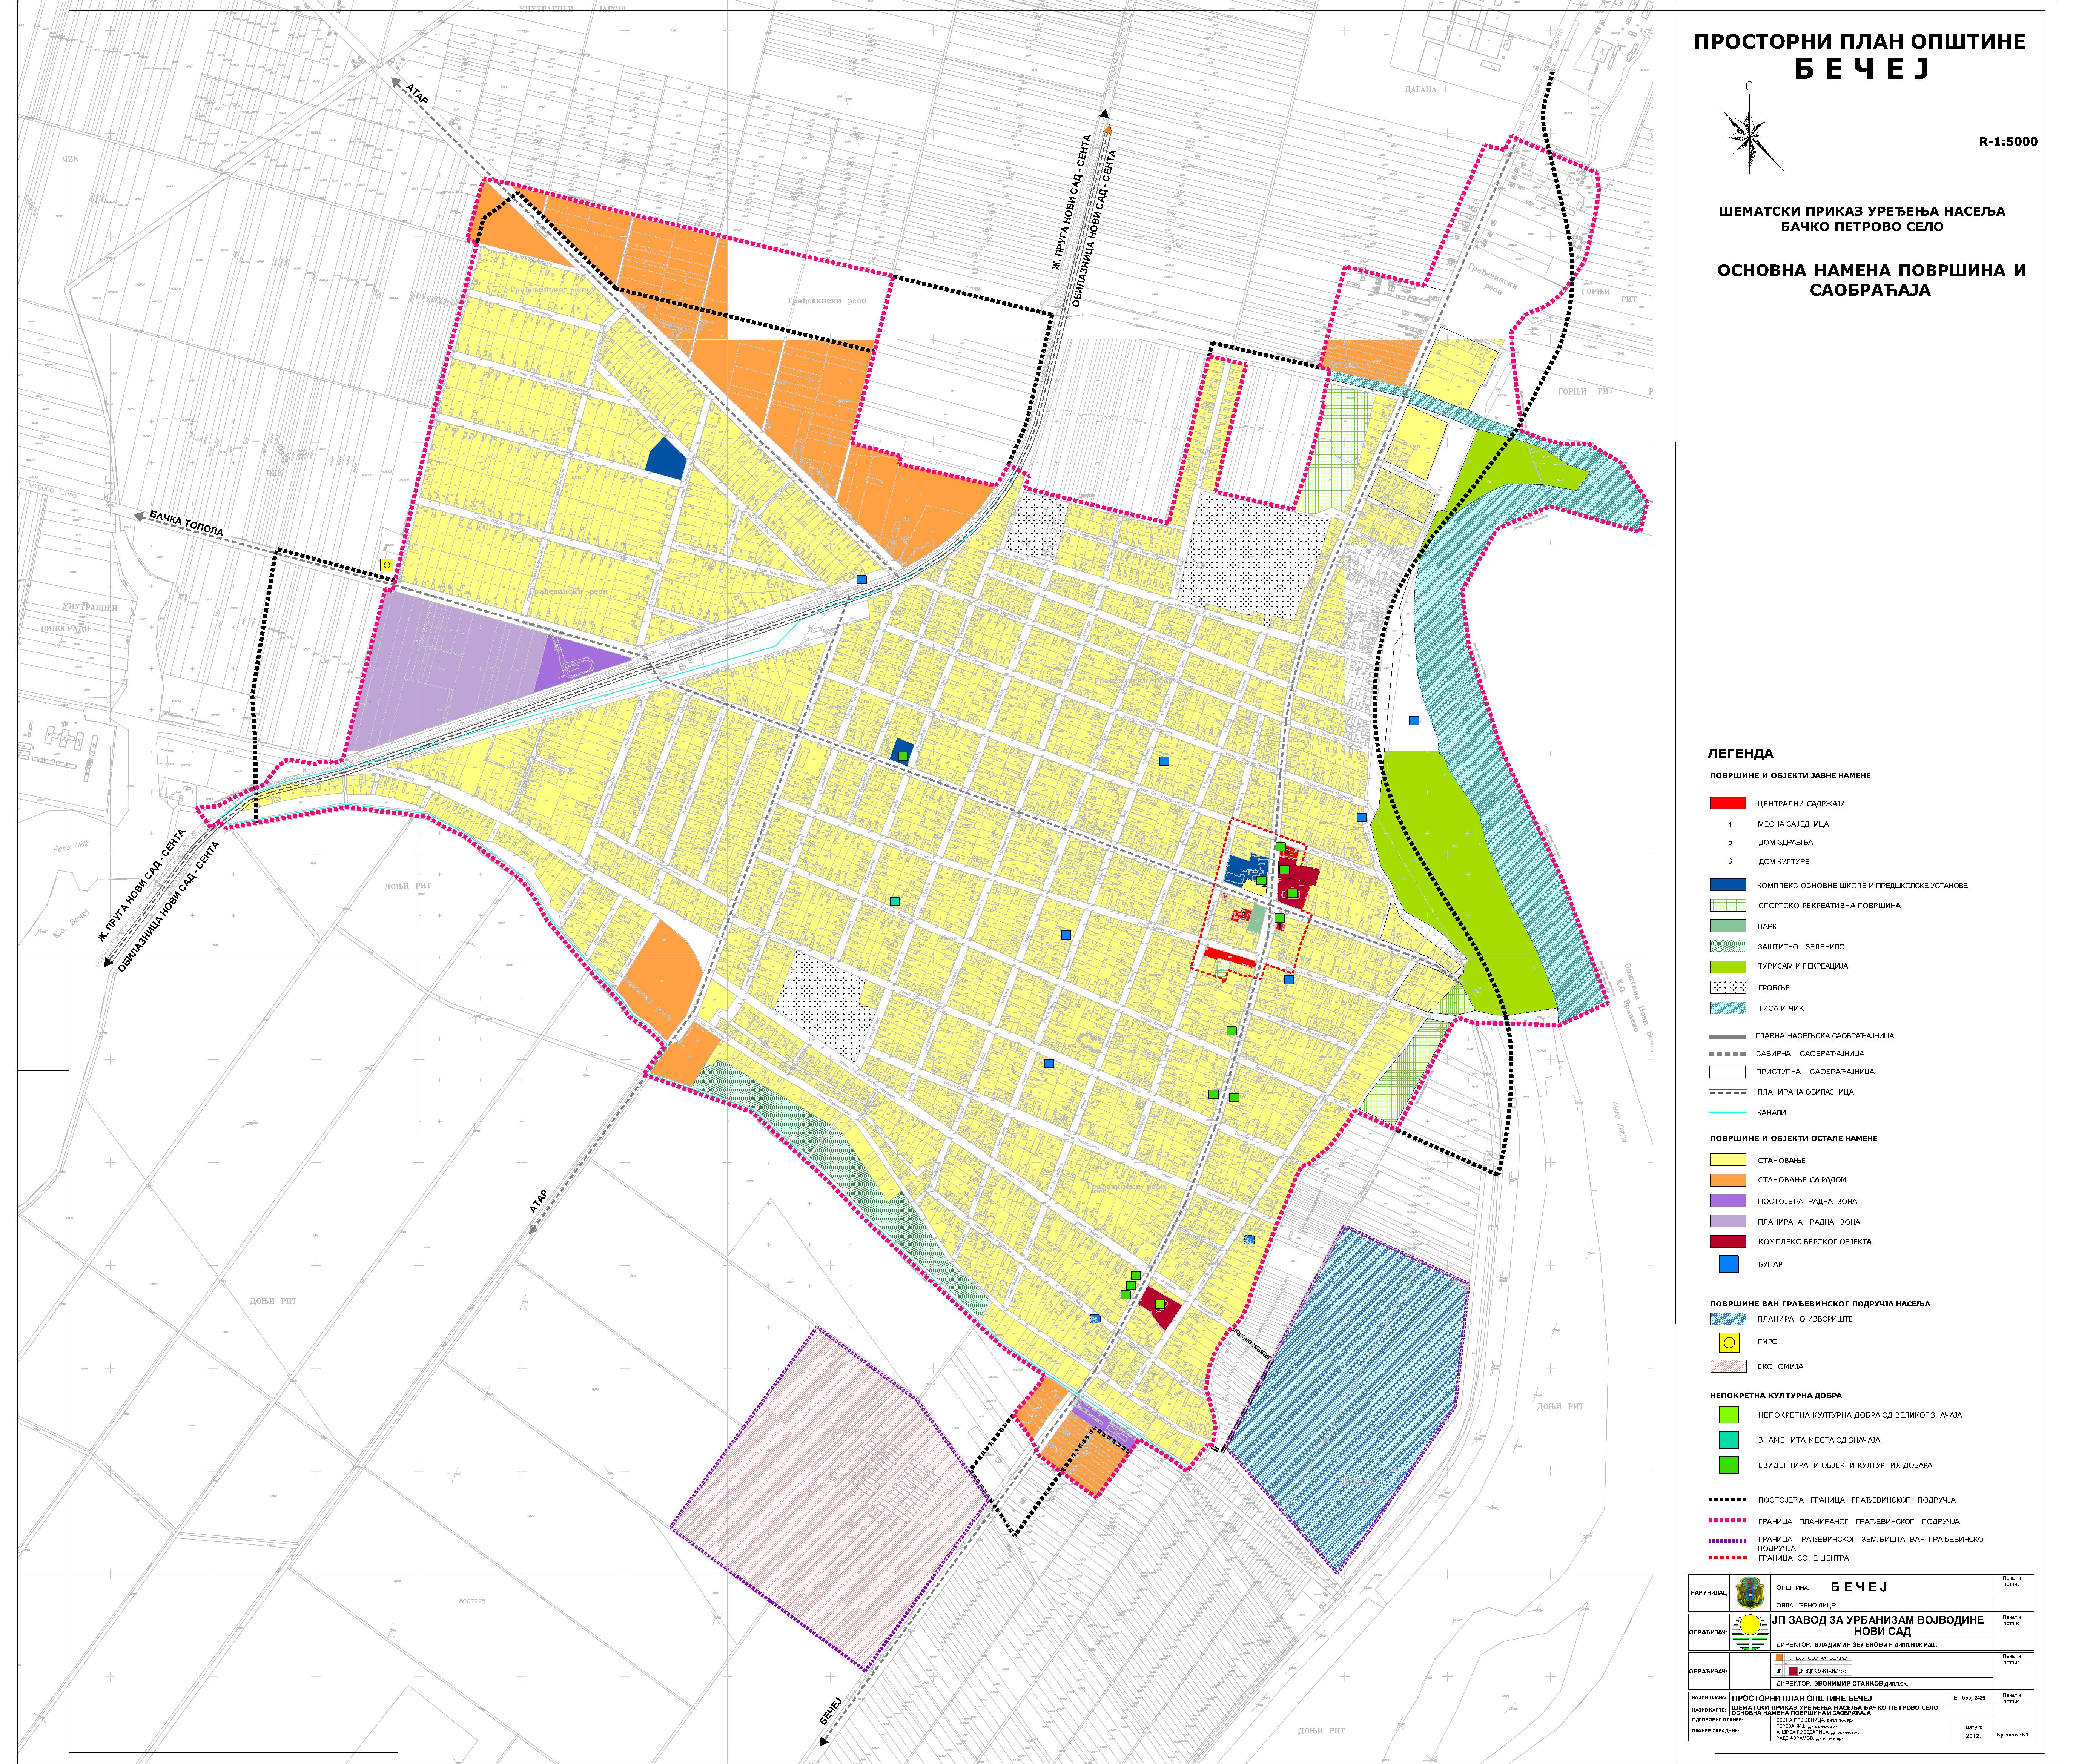Click the yellow СТАНОВАЊЕ legend swatch
2073x1764 pixels.
coord(1727,1160)
